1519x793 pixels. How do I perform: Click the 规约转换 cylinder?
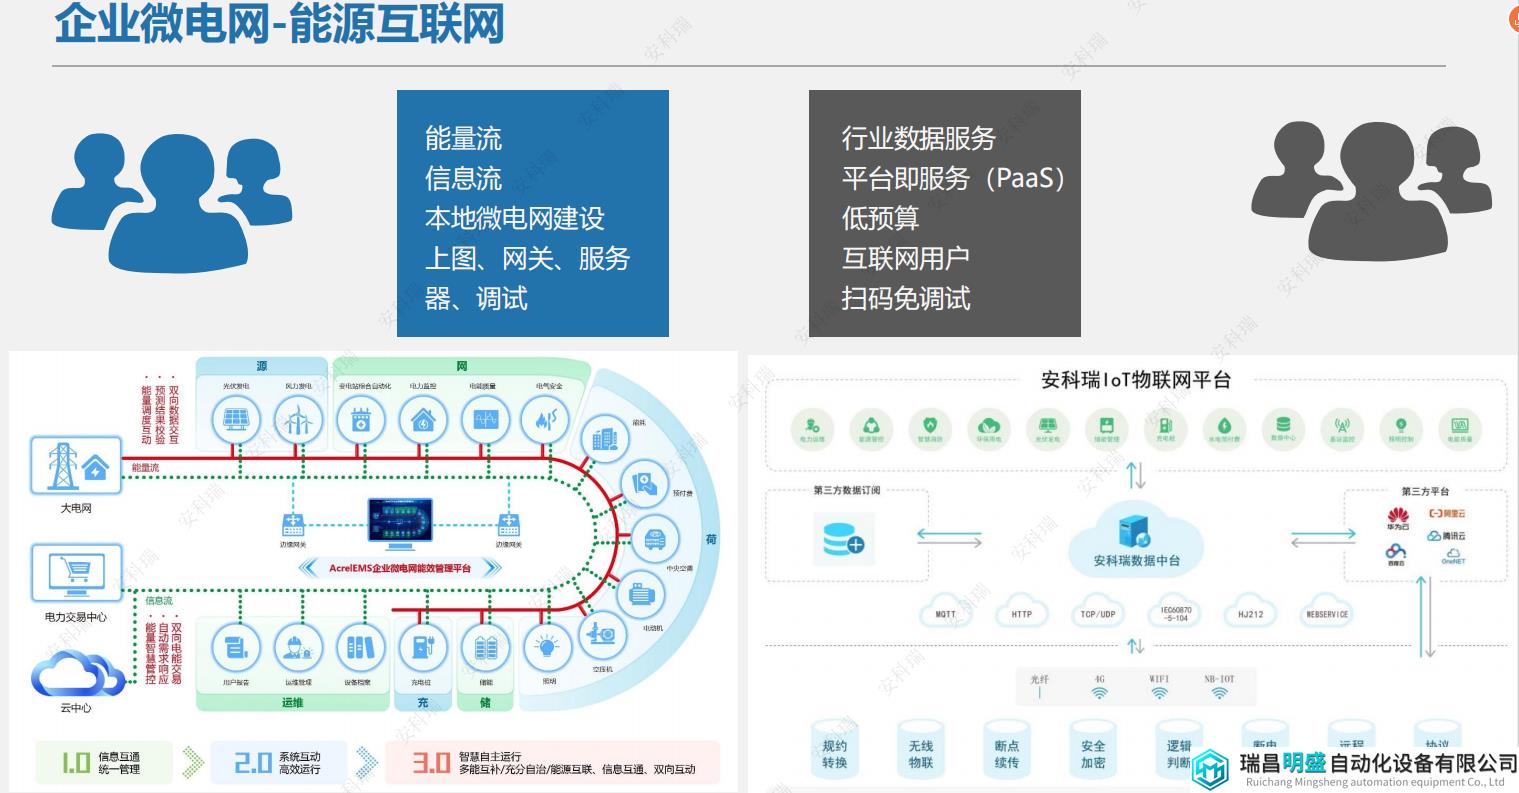coord(835,749)
